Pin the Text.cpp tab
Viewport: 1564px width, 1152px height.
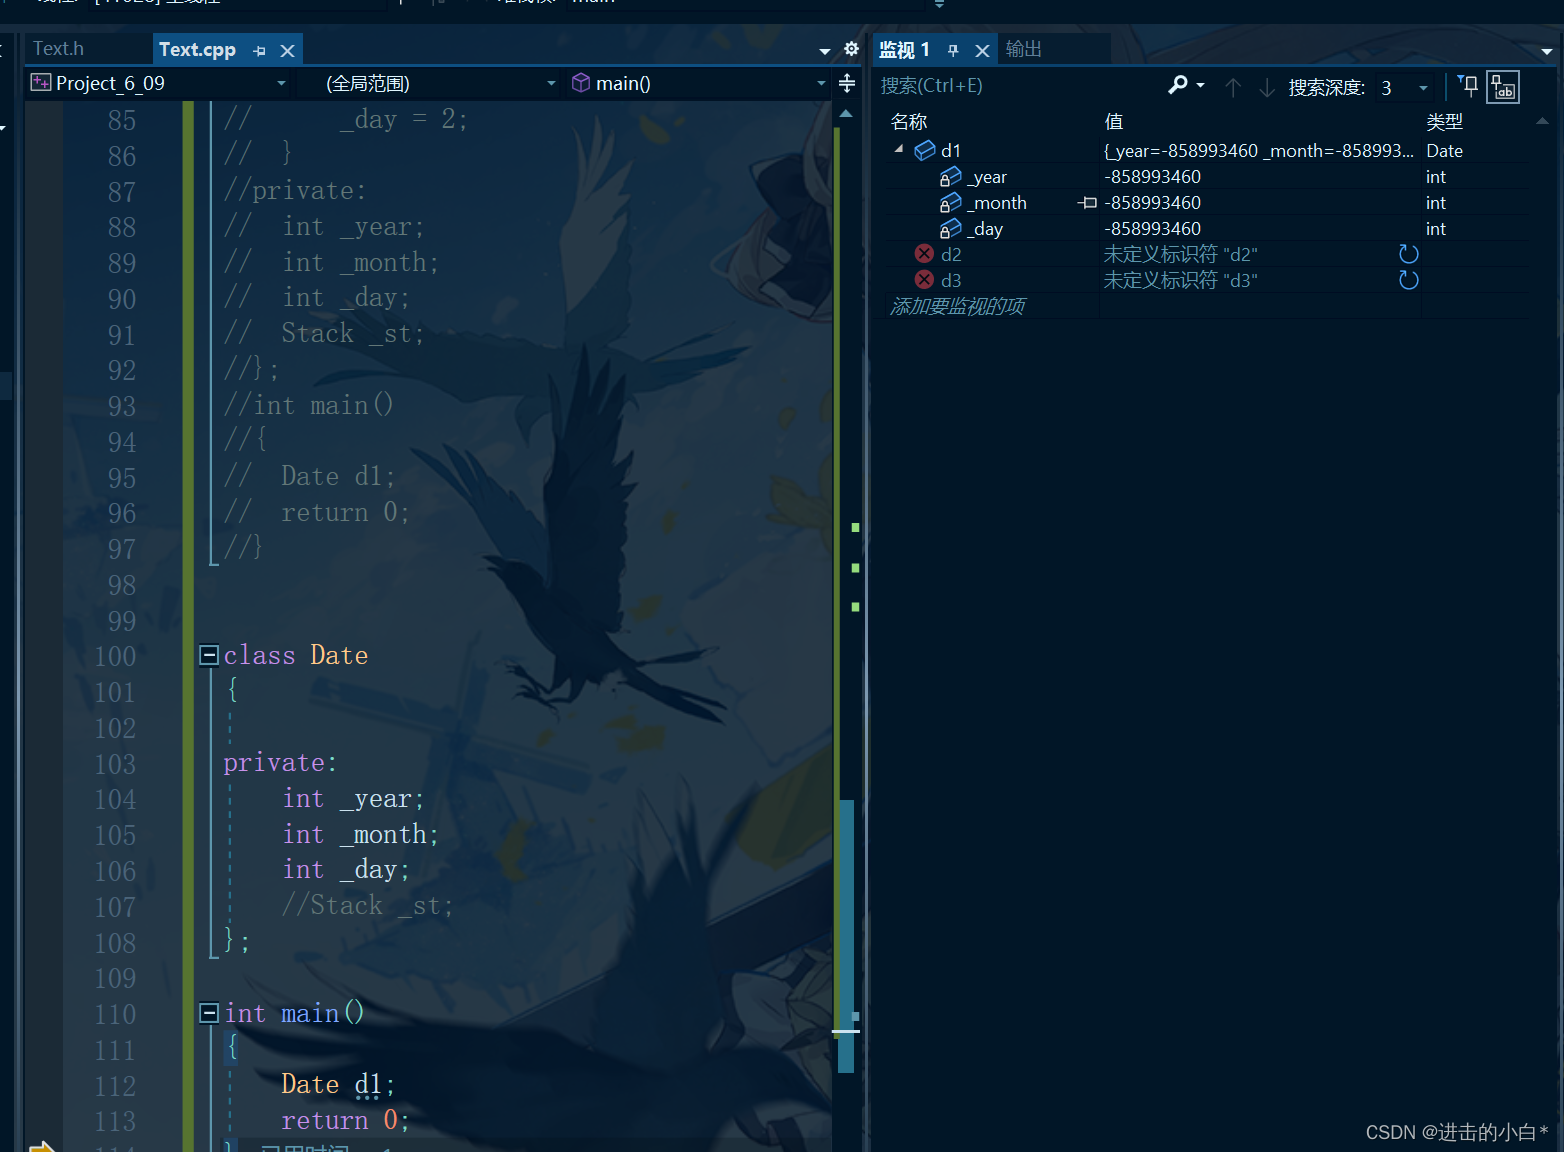(x=260, y=51)
